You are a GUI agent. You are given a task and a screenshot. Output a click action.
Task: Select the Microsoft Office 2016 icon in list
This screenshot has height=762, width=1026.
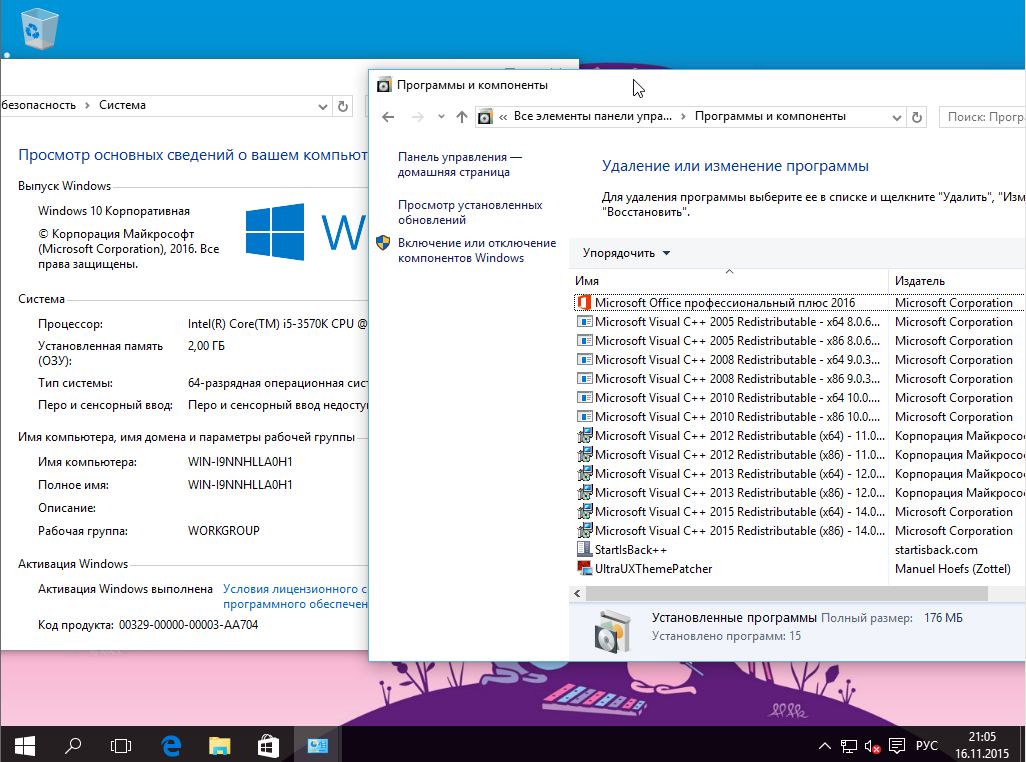click(584, 303)
